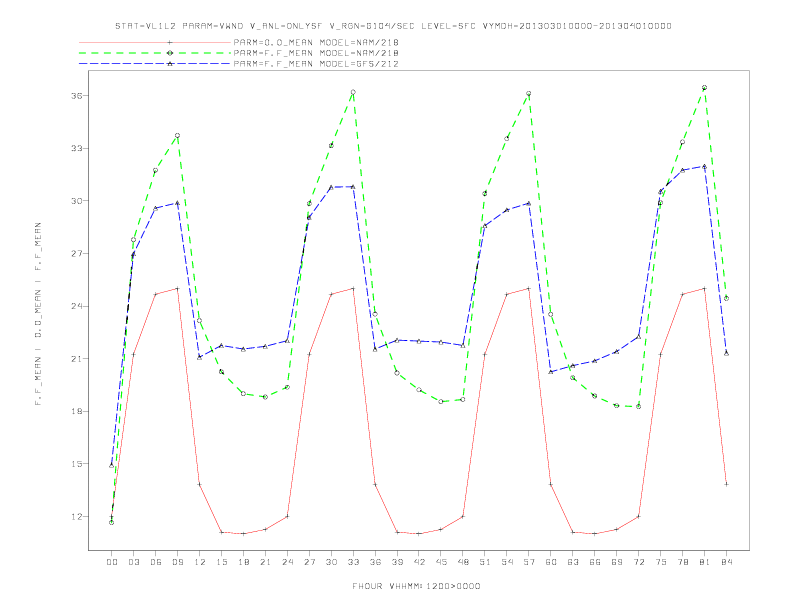Viewport: 792px width, 612px height.
Task: Click x-axis tick label 36
Action: (x=375, y=562)
